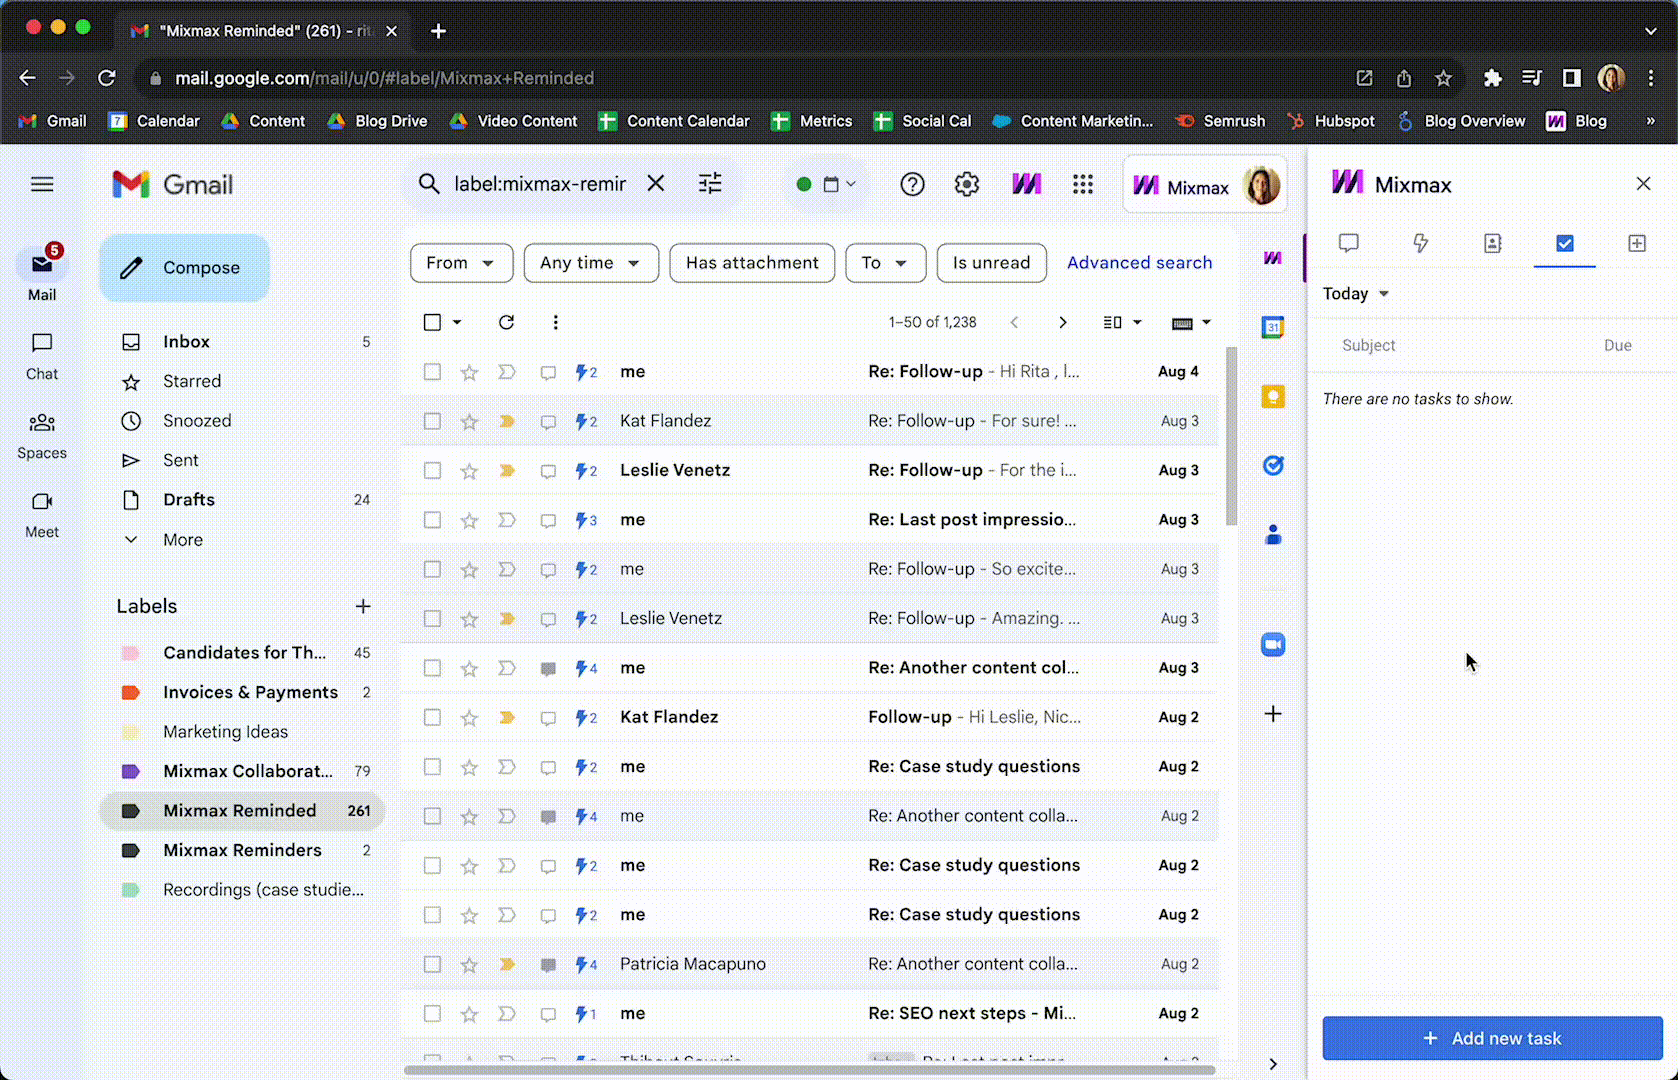The image size is (1678, 1080).
Task: Click the Add new task button
Action: point(1491,1038)
